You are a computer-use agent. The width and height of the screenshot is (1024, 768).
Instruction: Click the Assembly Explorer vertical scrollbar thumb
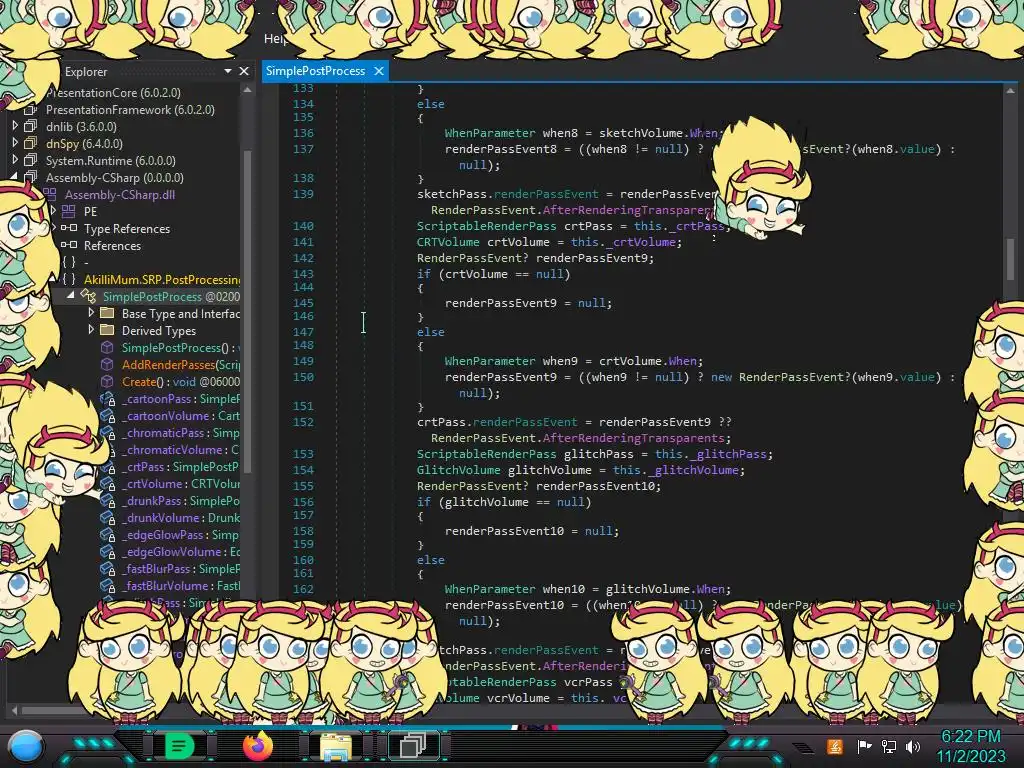(x=248, y=310)
